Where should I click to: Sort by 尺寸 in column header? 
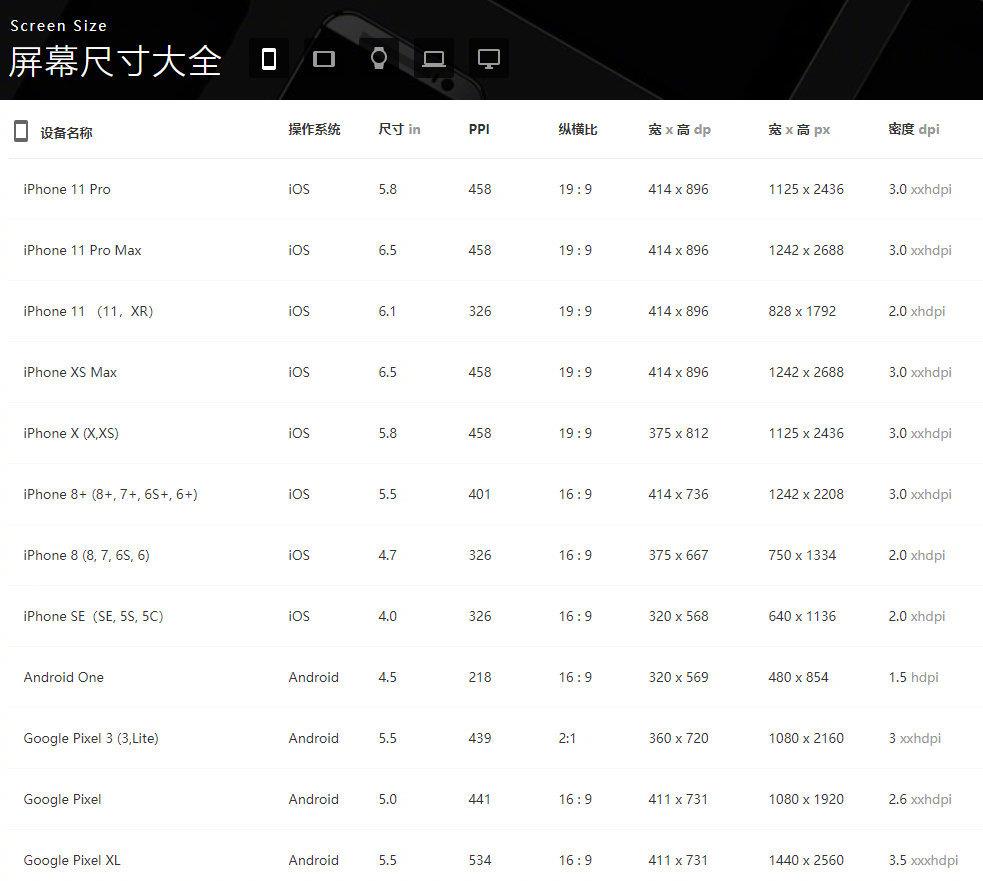tap(399, 129)
